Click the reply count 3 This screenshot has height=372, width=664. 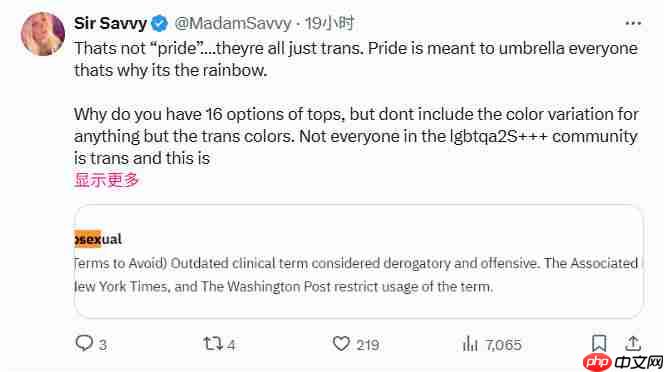tap(103, 345)
